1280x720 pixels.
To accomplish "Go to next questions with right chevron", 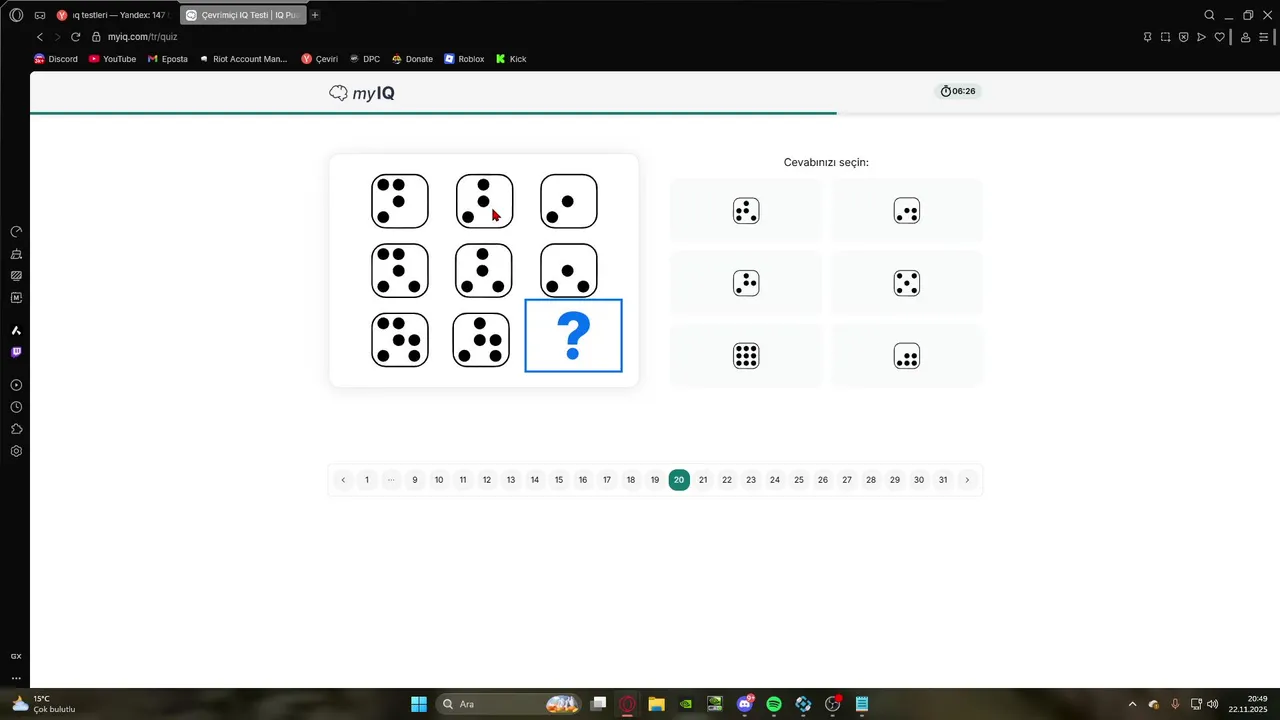I will click(967, 480).
